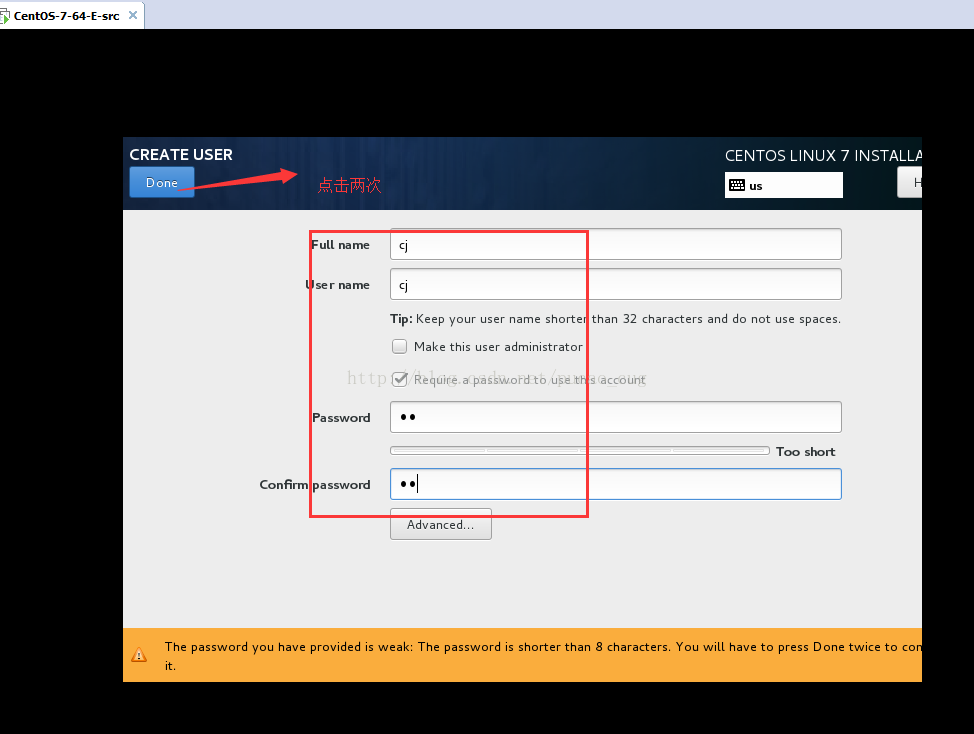Viewport: 974px width, 734px height.
Task: Click the warning triangle icon
Action: click(139, 655)
